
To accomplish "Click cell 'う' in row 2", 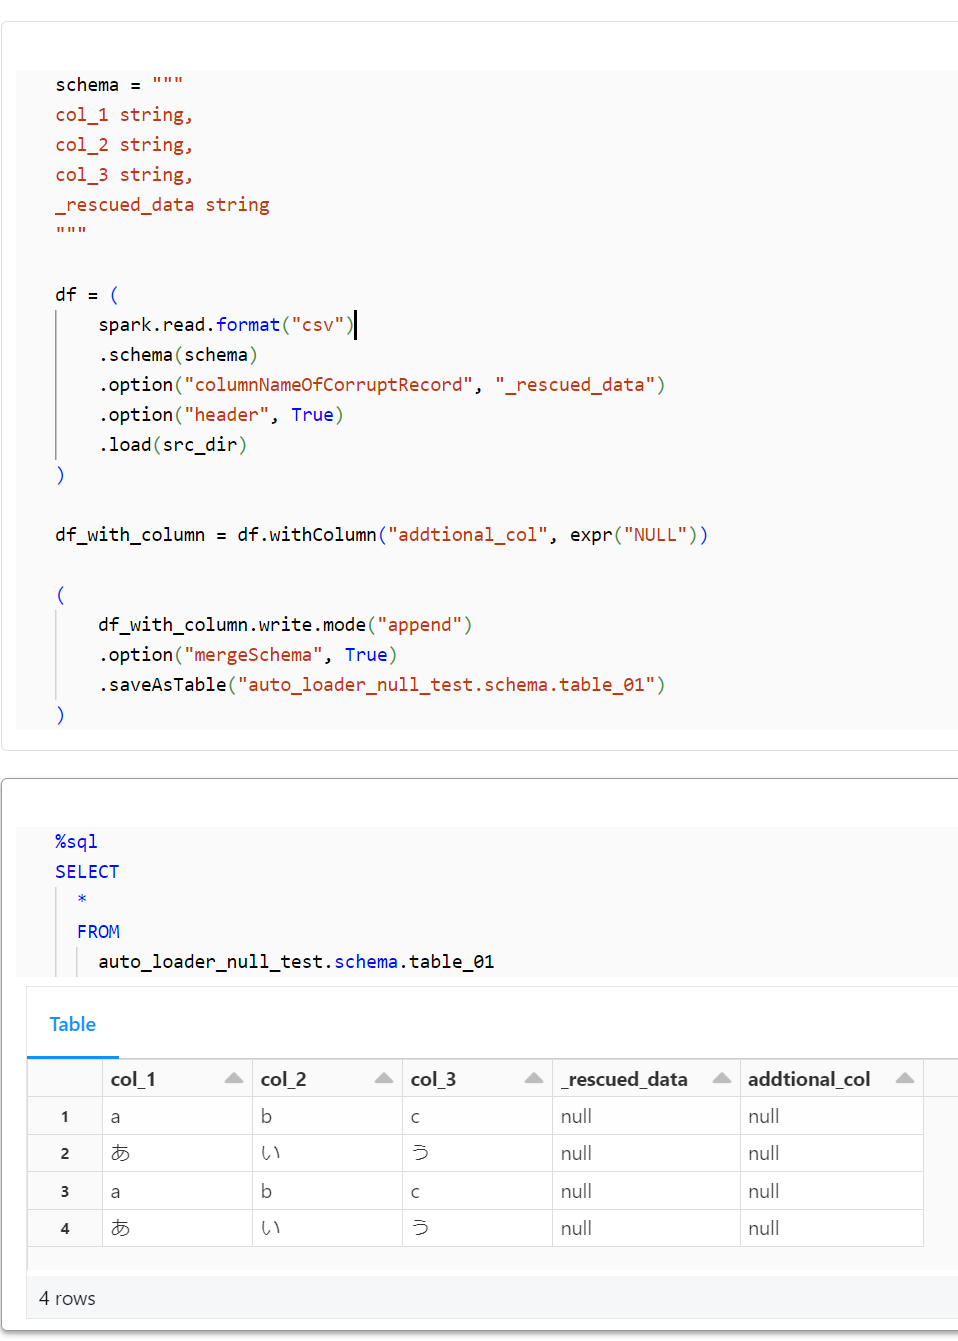I will point(477,1153).
